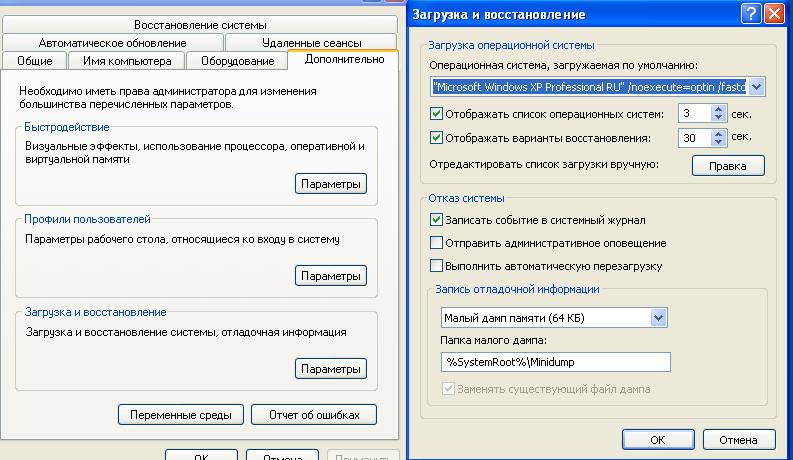
Task: Open Параметры under Быстродействие
Action: (331, 184)
